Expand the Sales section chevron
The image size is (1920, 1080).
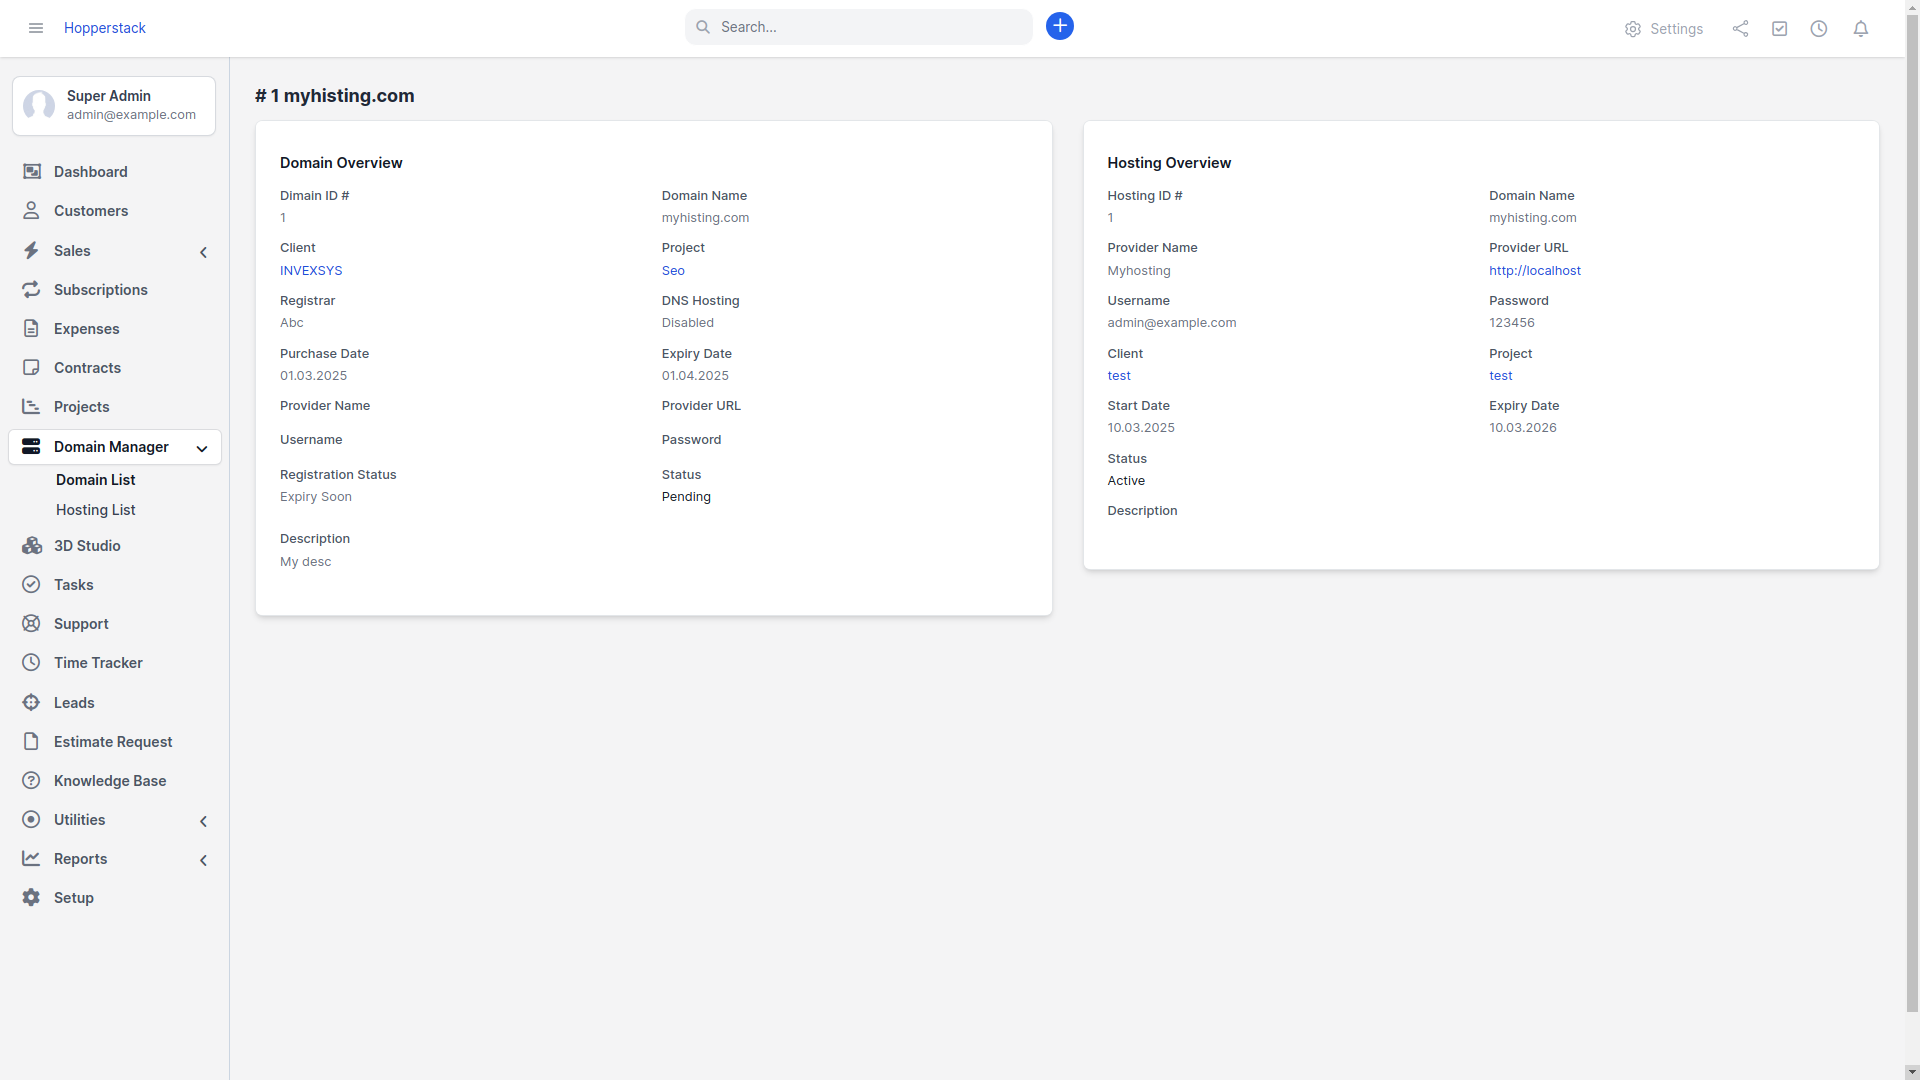coord(203,252)
